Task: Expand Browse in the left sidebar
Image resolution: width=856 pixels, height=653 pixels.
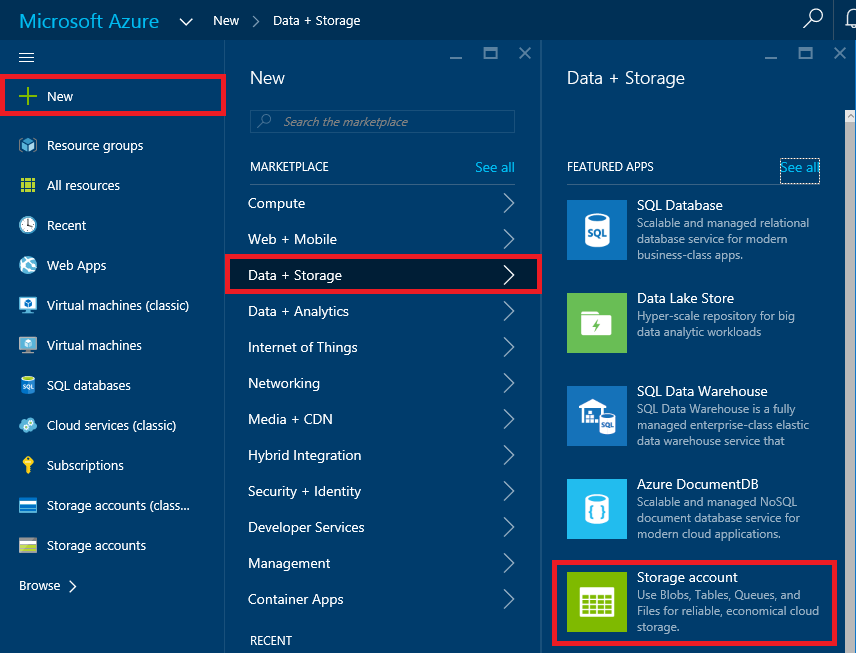Action: (x=48, y=586)
